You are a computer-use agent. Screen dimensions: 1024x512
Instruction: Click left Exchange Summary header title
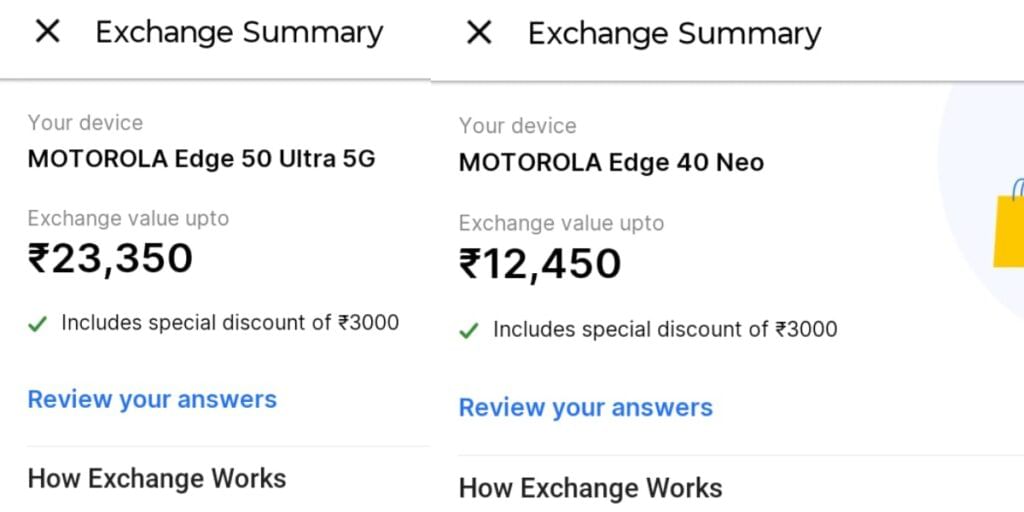click(x=239, y=33)
